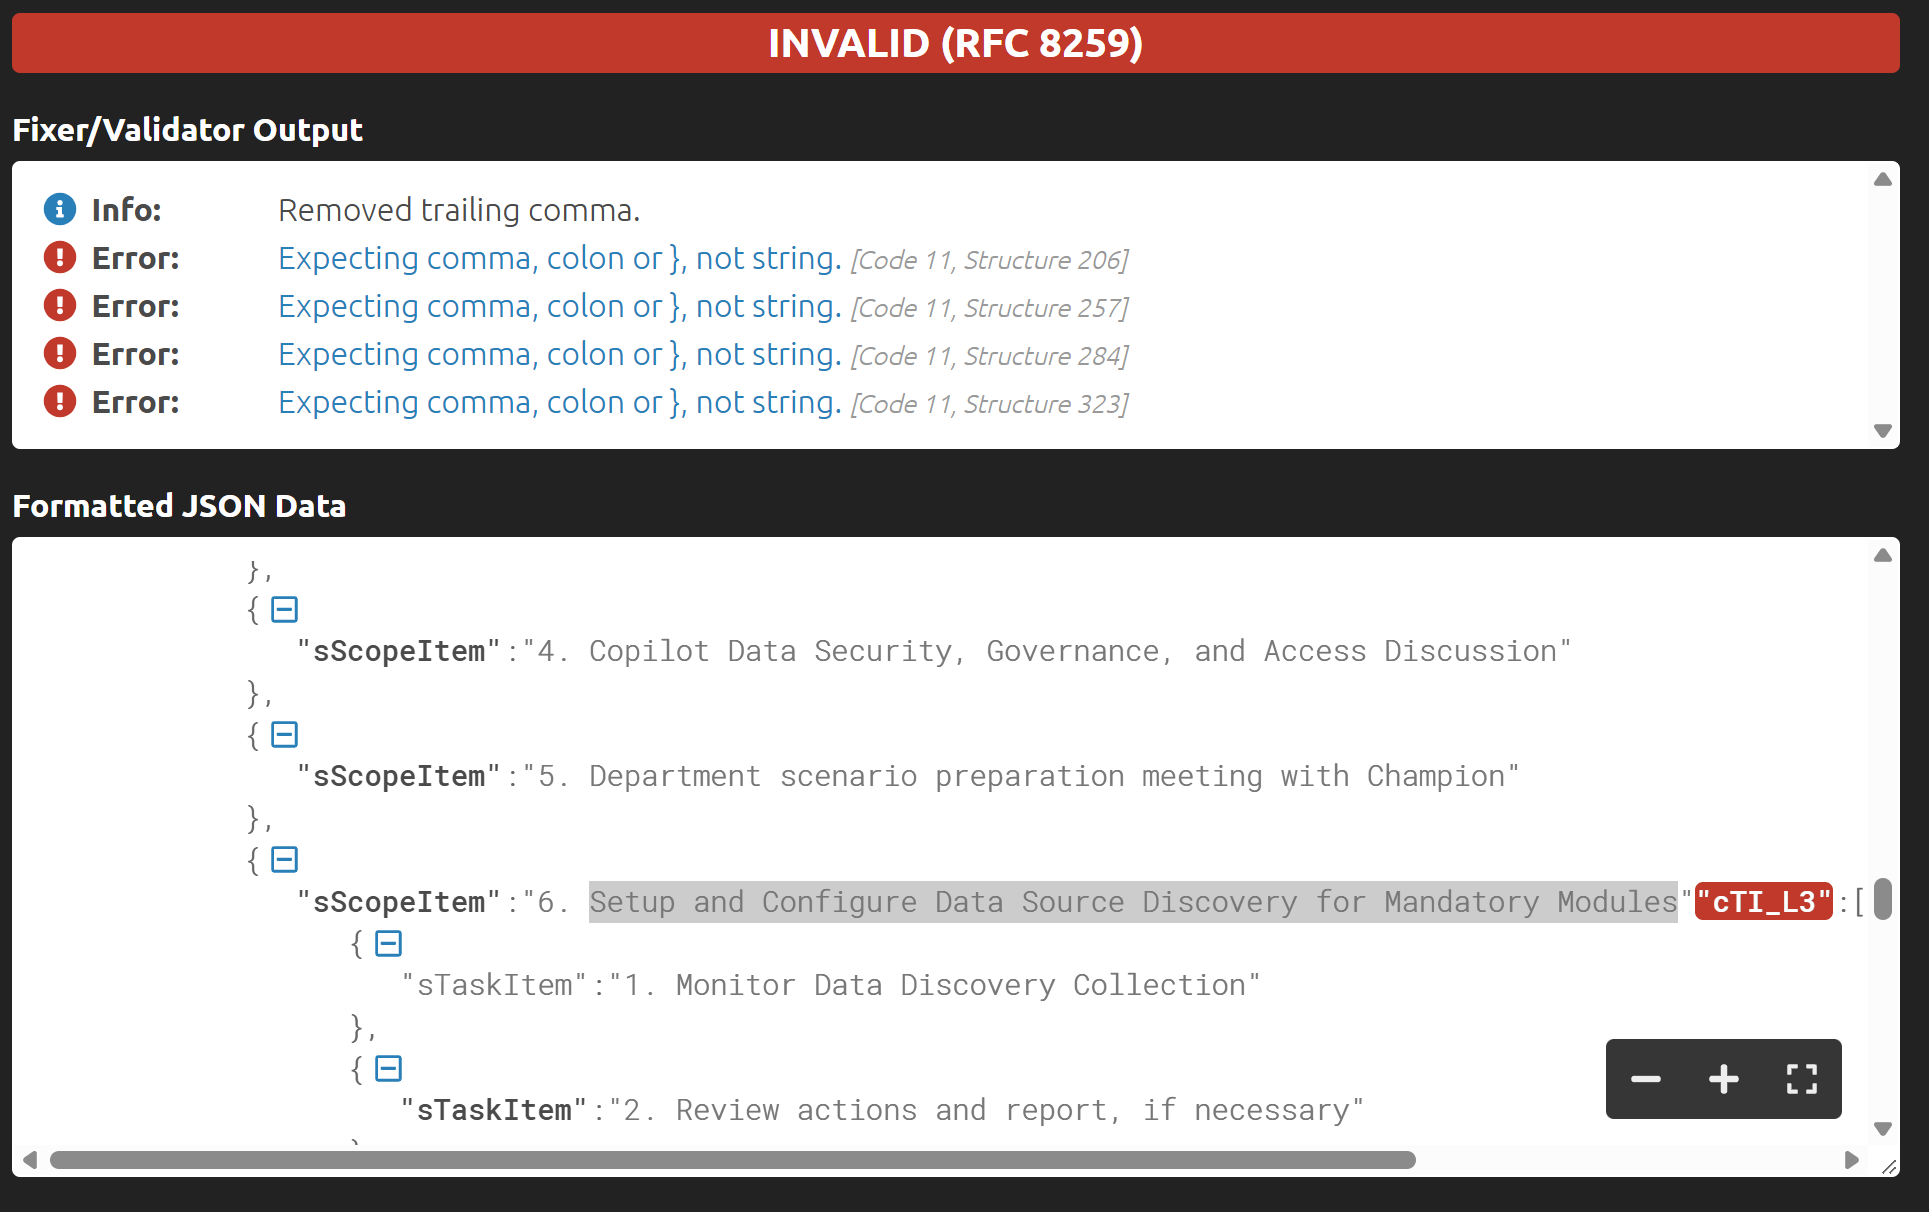Click the JSON panel resize handle
The image size is (1929, 1212).
tap(1889, 1167)
